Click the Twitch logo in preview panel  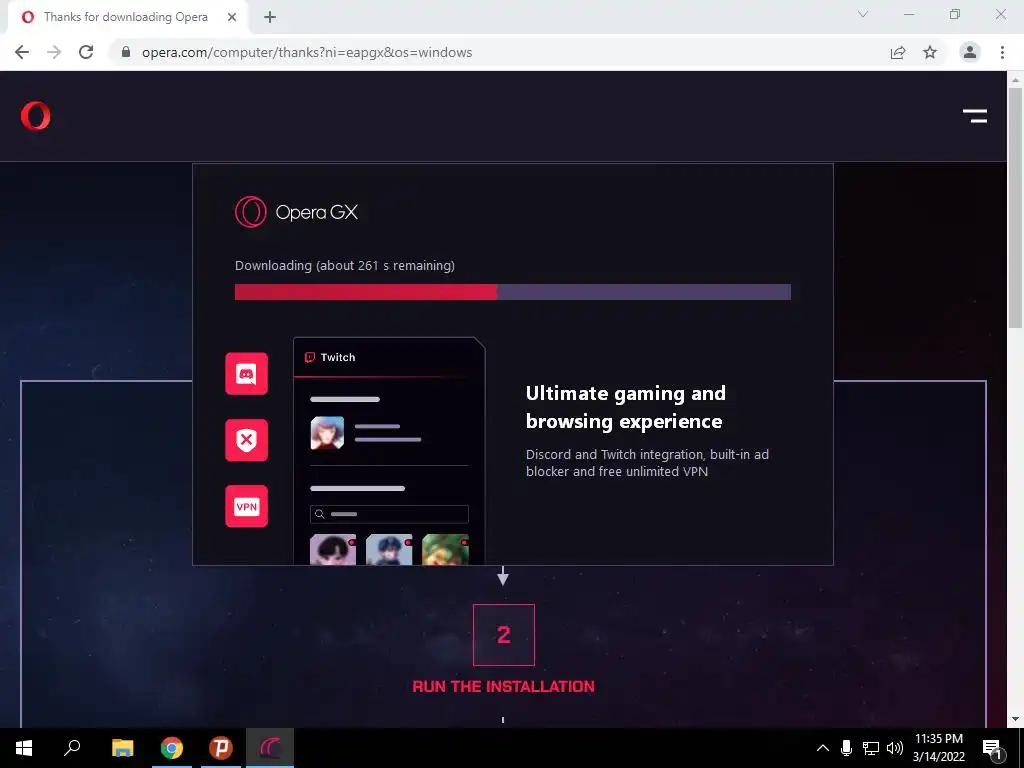(310, 357)
